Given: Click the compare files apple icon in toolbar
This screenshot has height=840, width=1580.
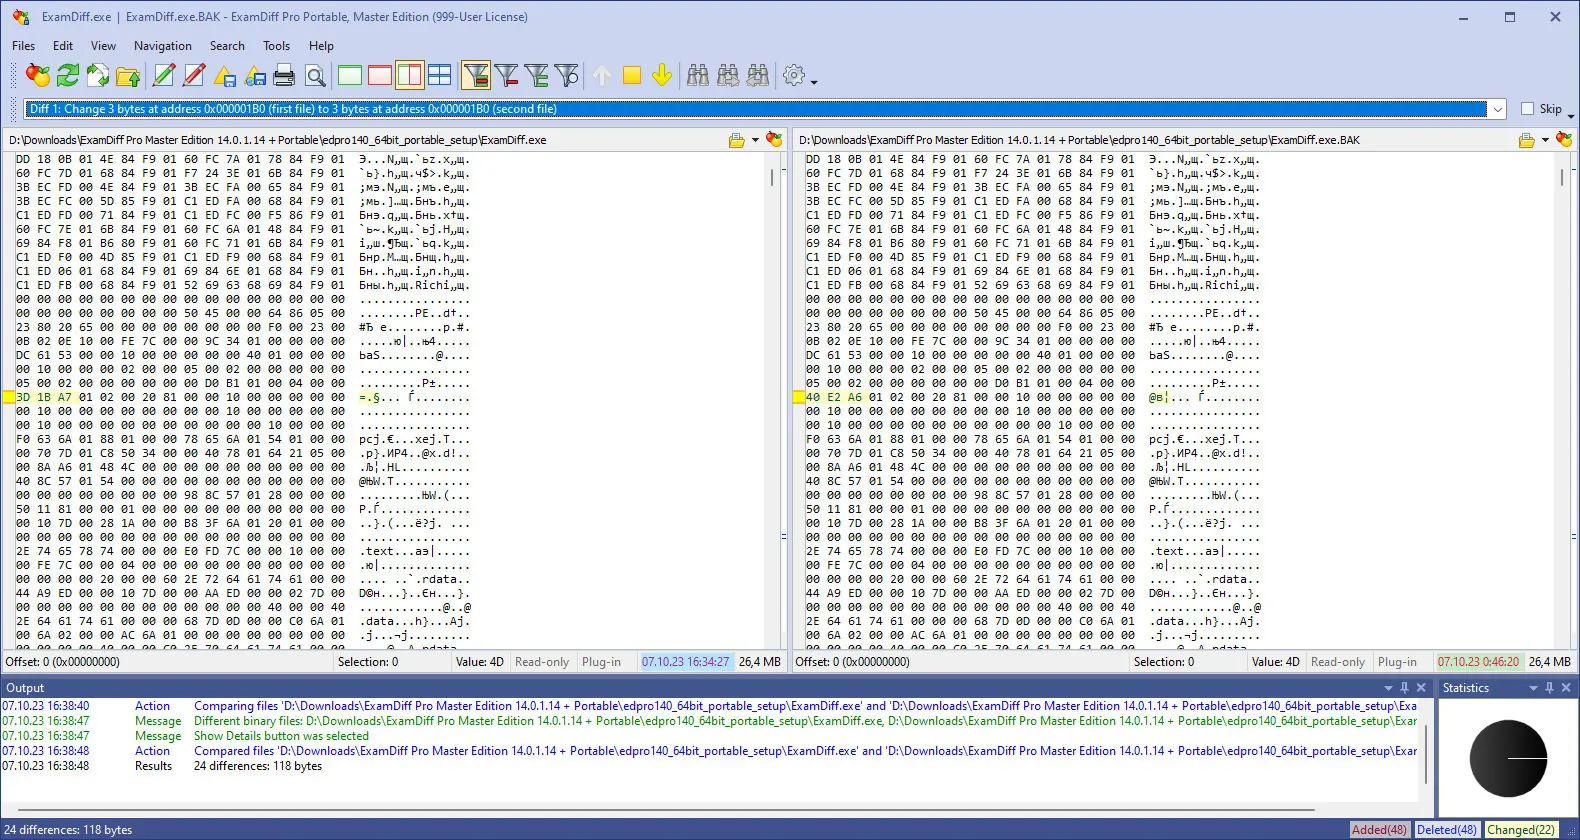Looking at the screenshot, I should tap(38, 75).
